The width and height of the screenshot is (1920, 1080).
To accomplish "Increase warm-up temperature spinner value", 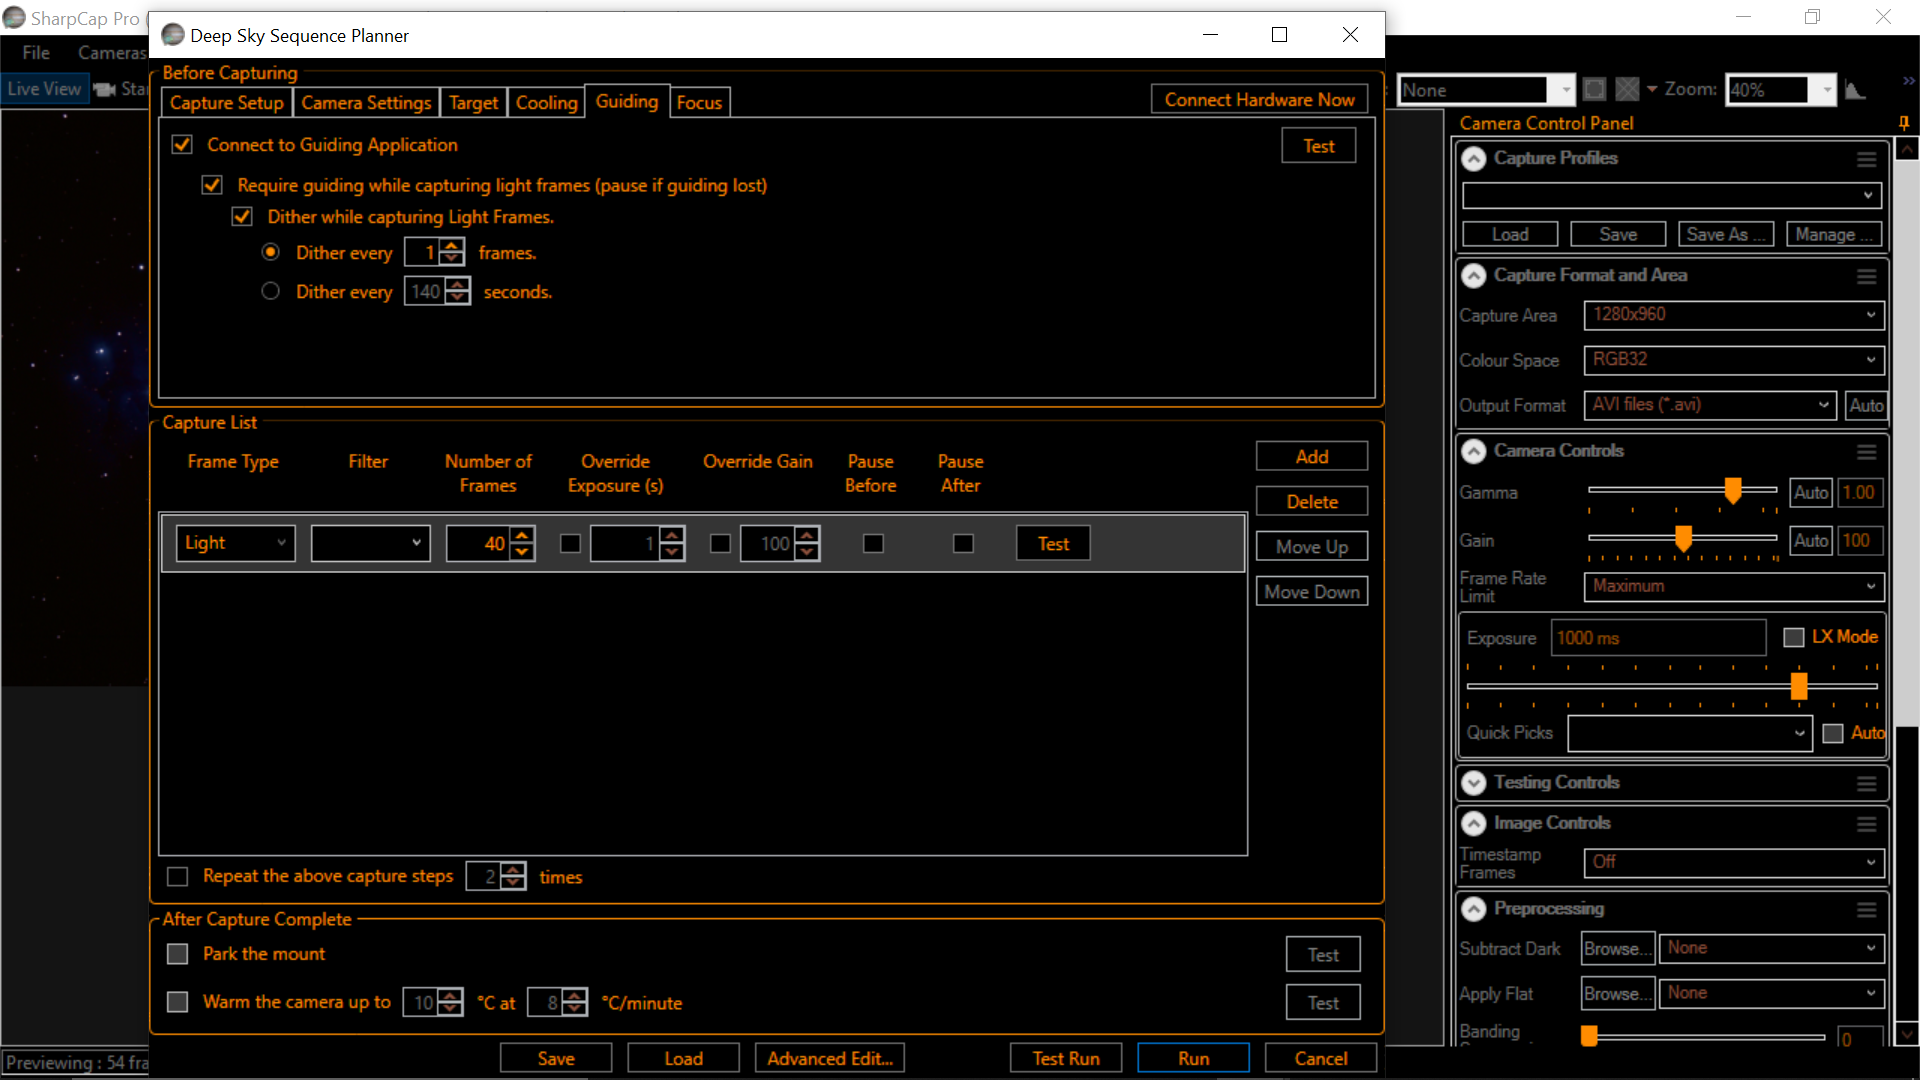I will click(x=451, y=995).
